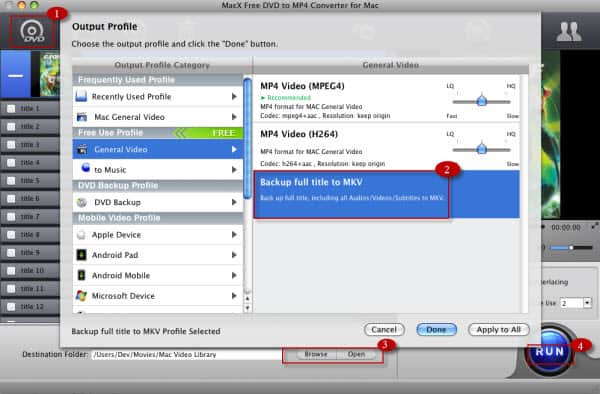Viewport: 600px width, 394px height.
Task: Adjust MP4 Video (H264) quality slider
Action: coord(482,149)
